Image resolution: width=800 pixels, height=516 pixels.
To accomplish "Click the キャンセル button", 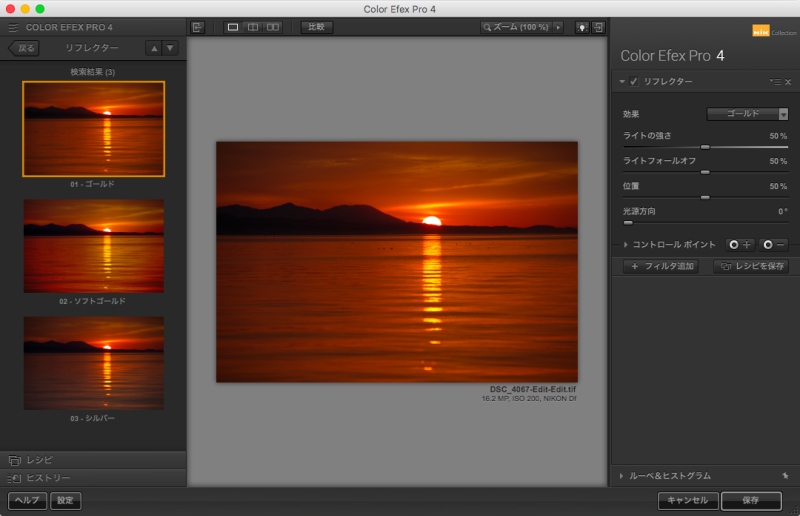I will [x=688, y=500].
